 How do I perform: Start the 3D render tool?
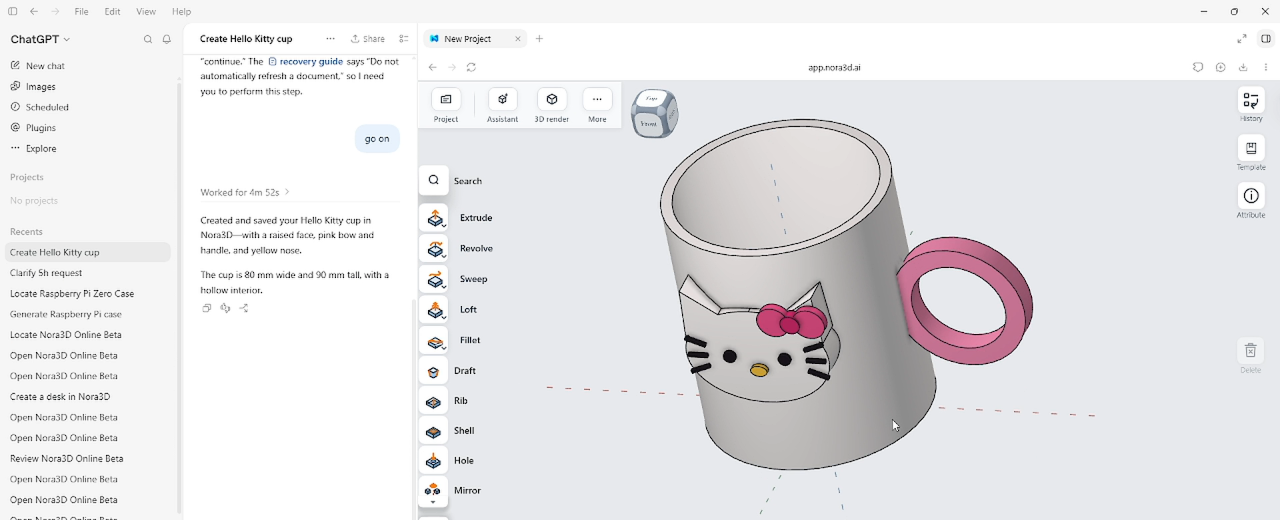tap(551, 106)
